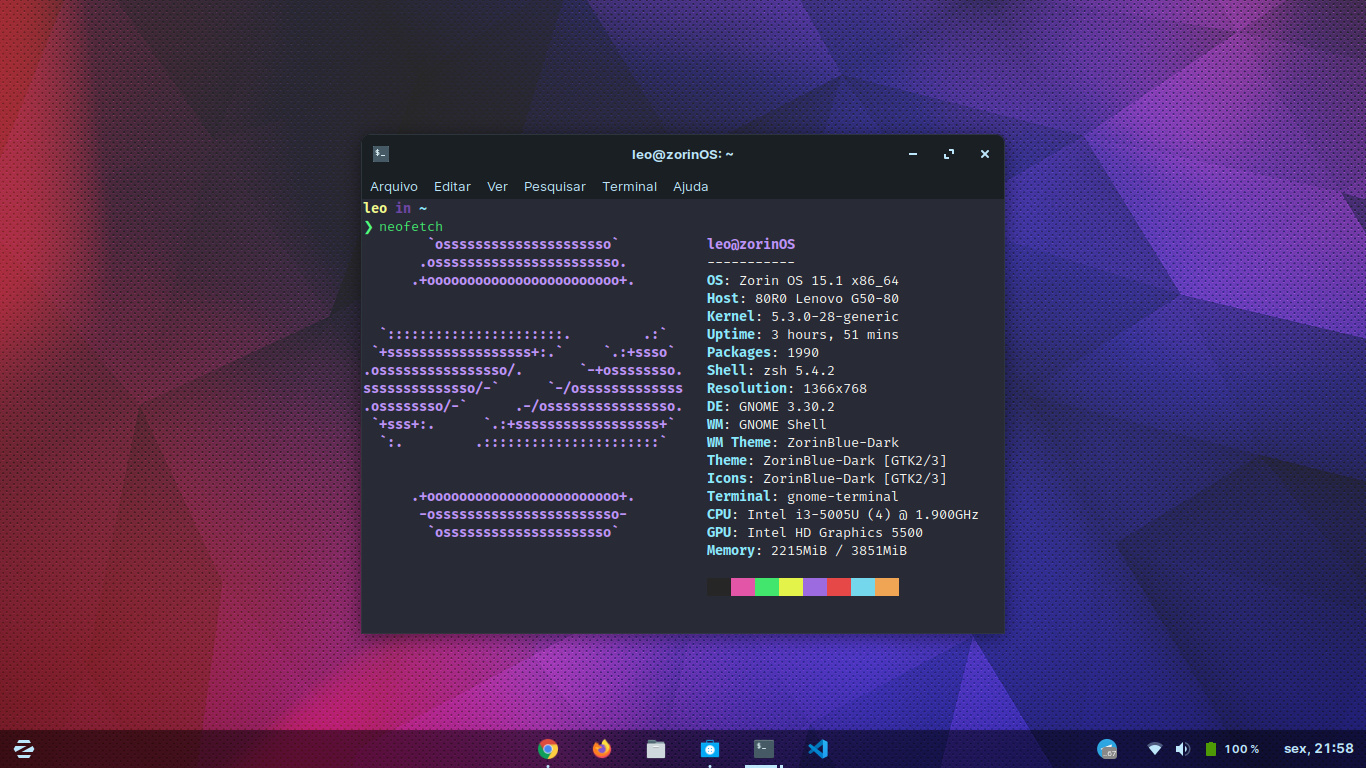Open the Ajuda menu
Image resolution: width=1366 pixels, height=768 pixels.
(x=691, y=187)
